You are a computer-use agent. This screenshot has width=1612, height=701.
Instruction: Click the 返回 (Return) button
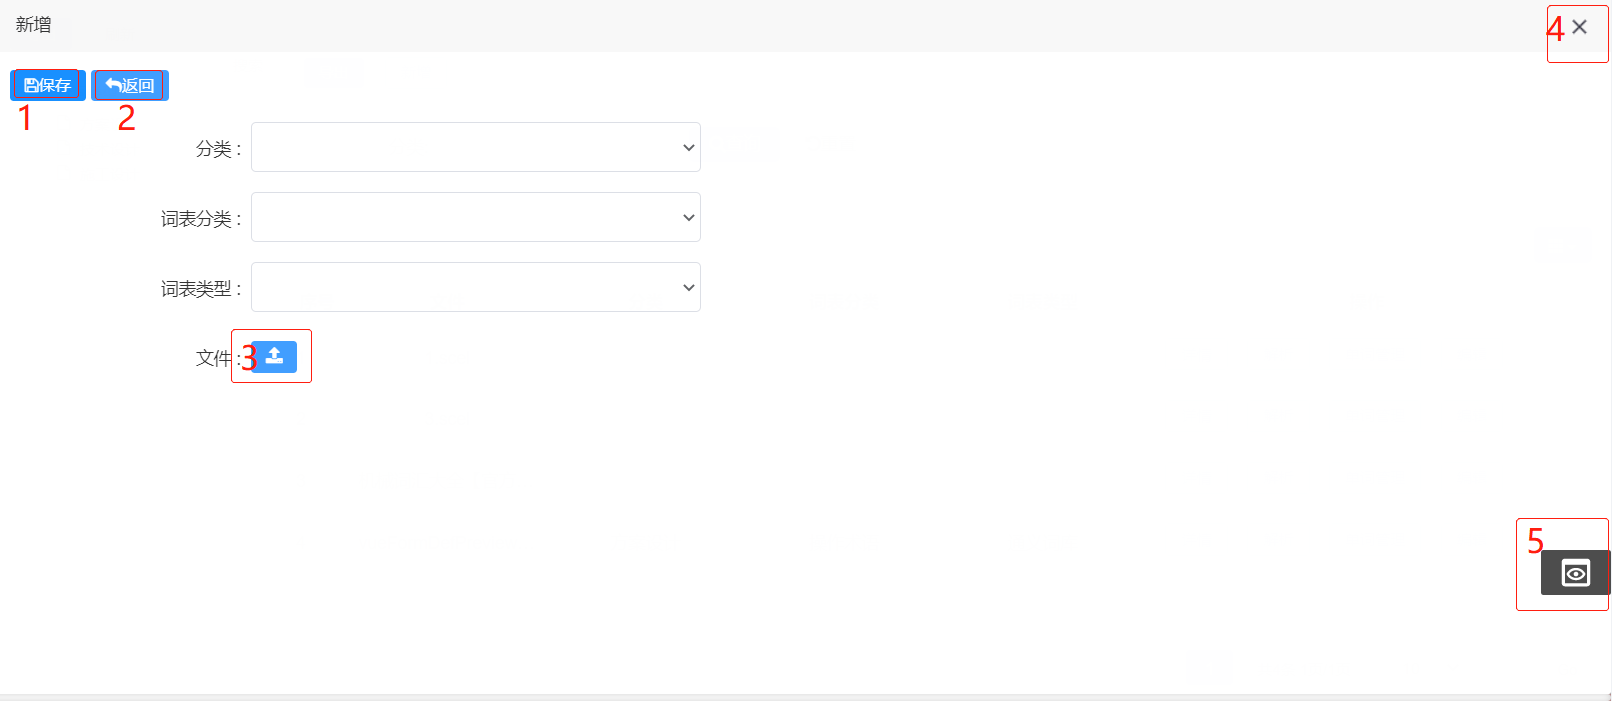point(130,85)
